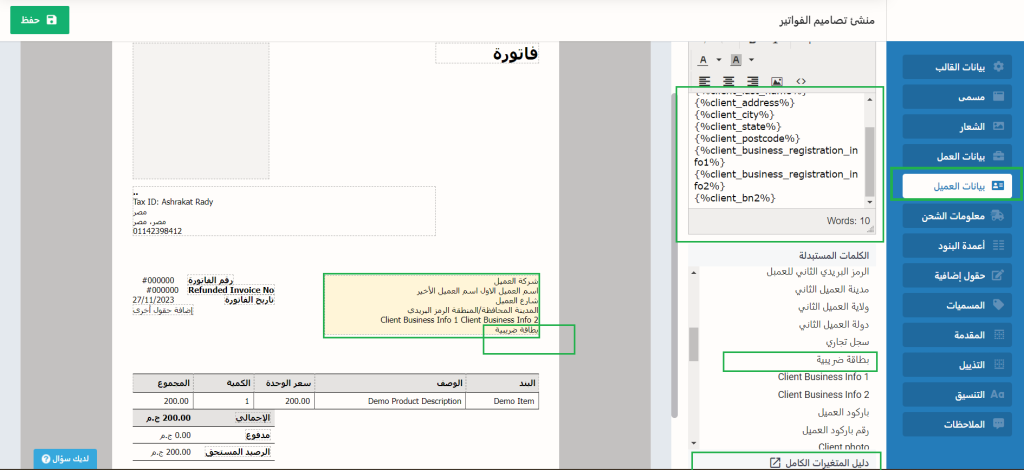
Task: Open the دليل المتغيرات الكامل link
Action: (x=811, y=462)
